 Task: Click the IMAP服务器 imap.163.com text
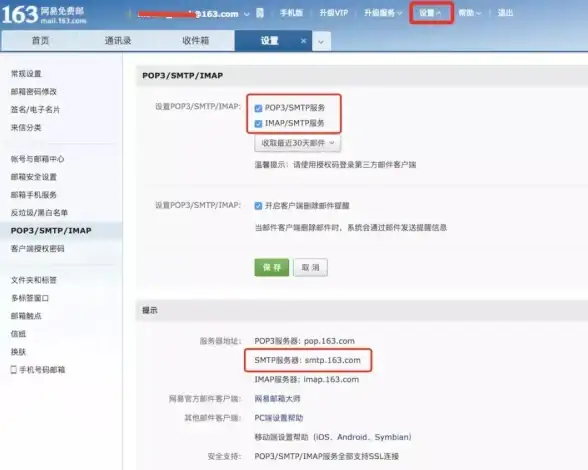pyautogui.click(x=307, y=380)
